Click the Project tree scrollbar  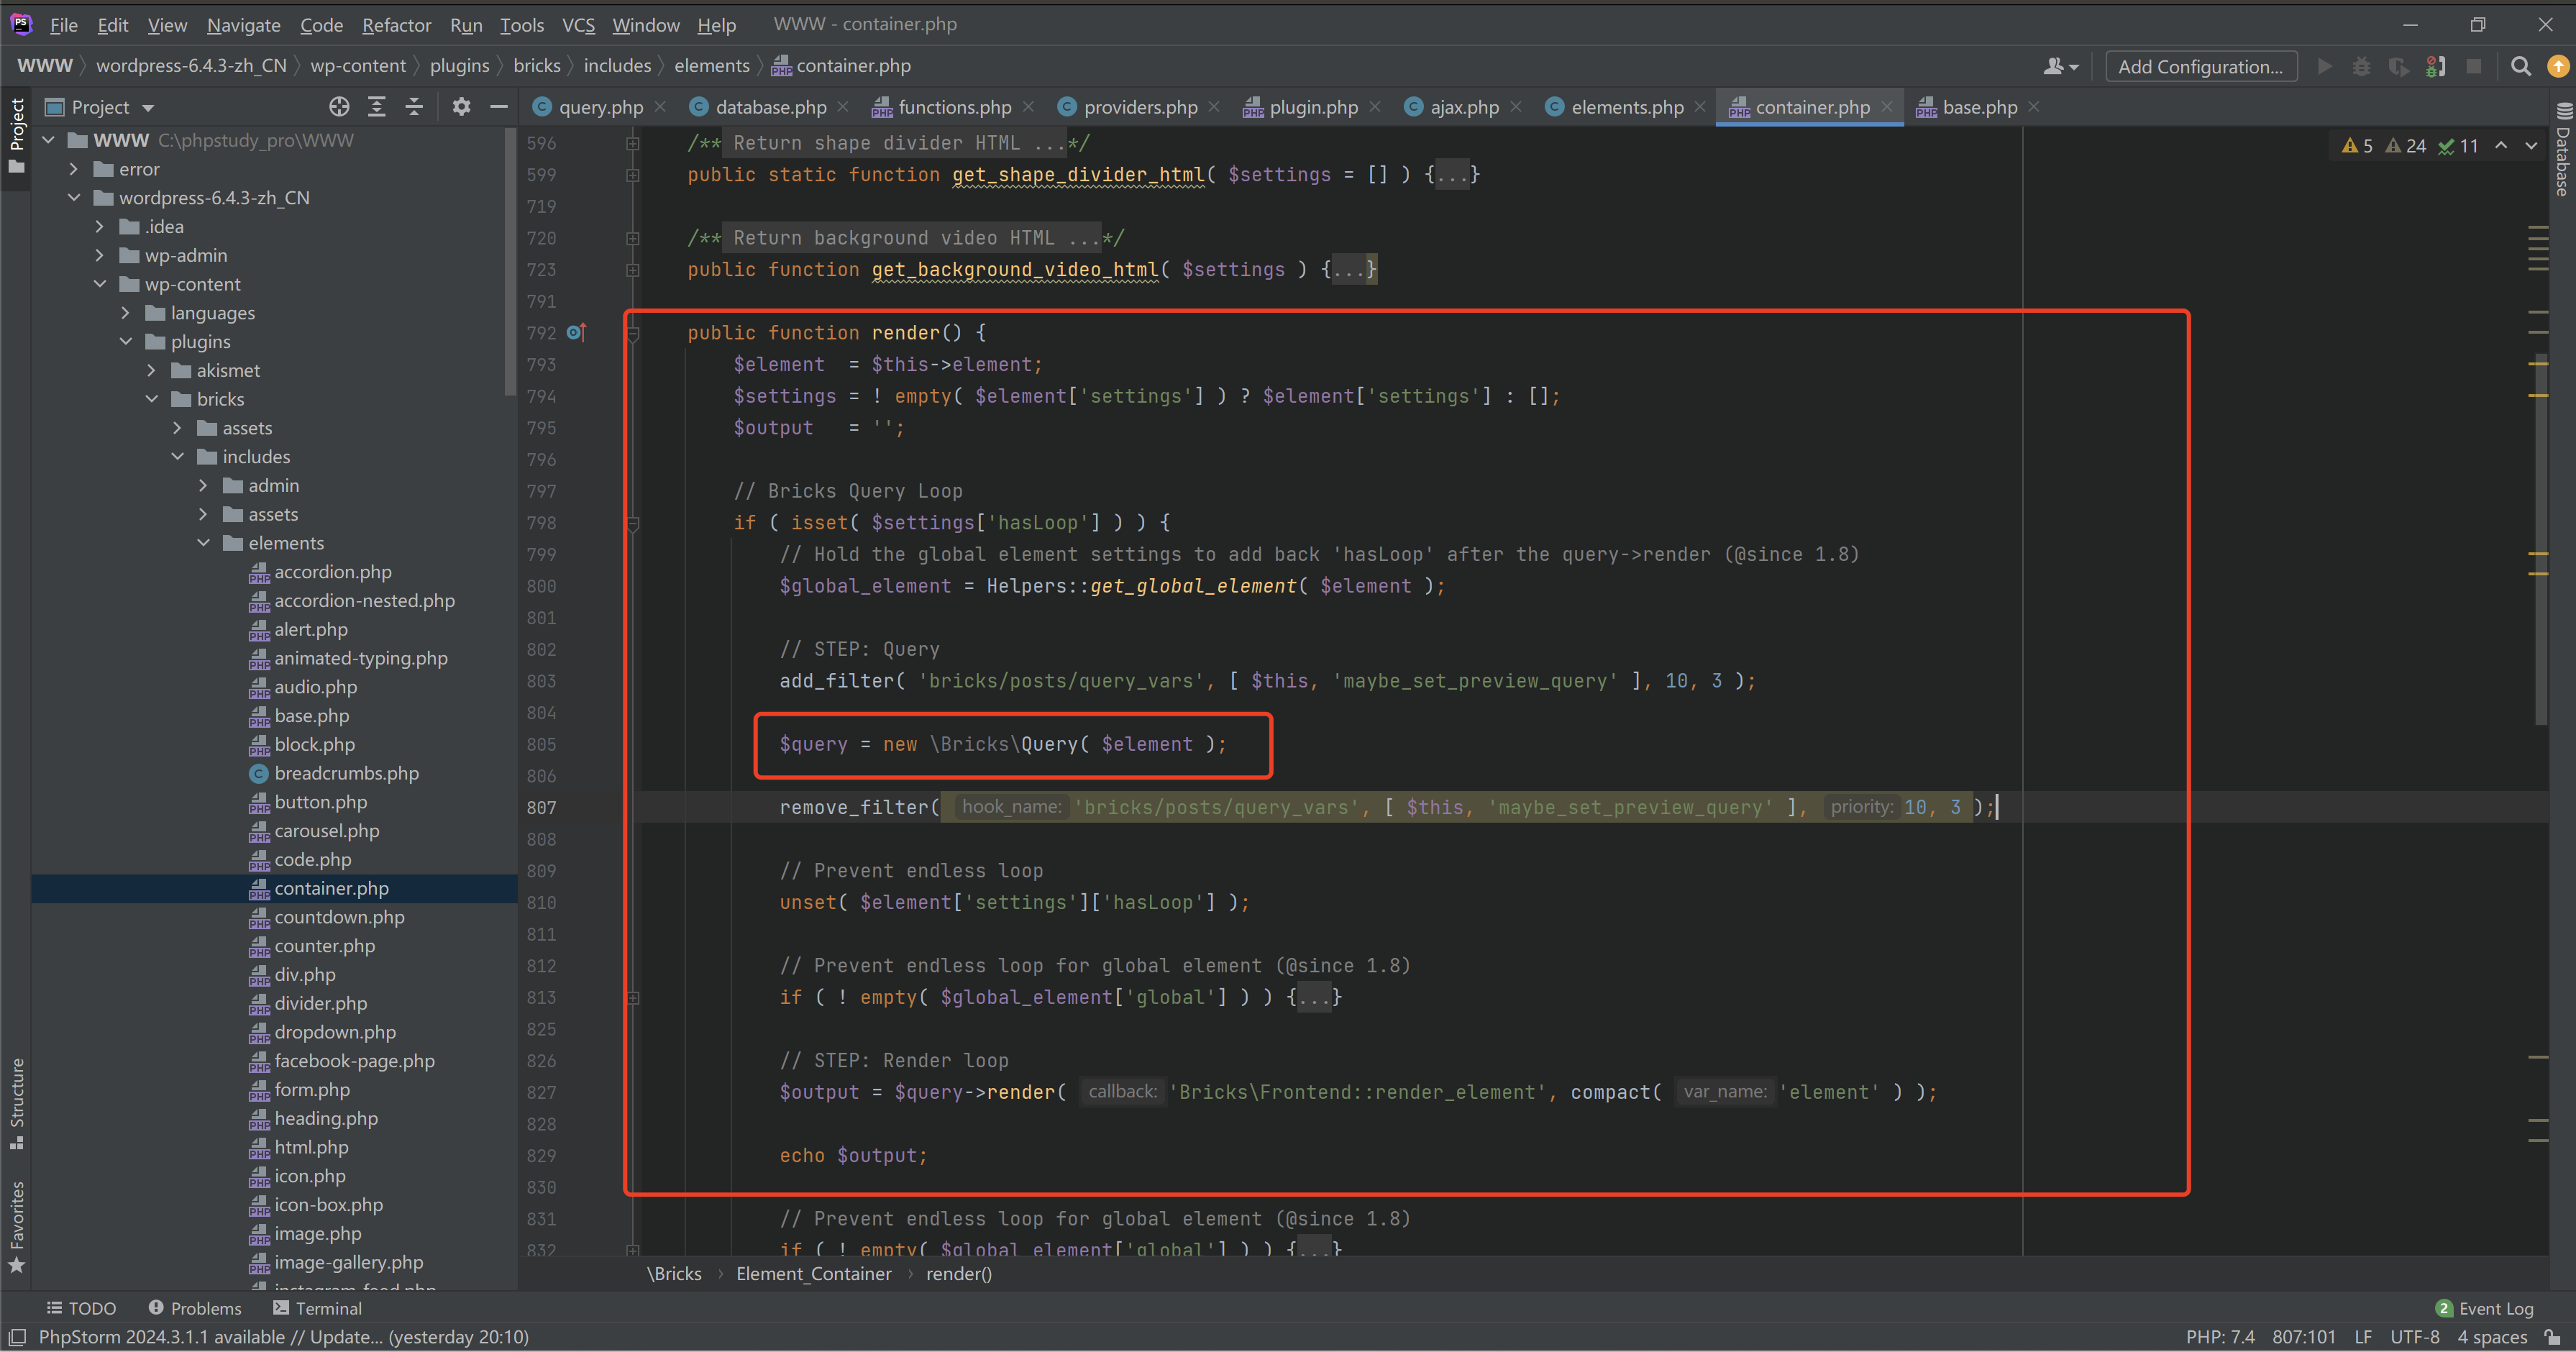[x=511, y=260]
